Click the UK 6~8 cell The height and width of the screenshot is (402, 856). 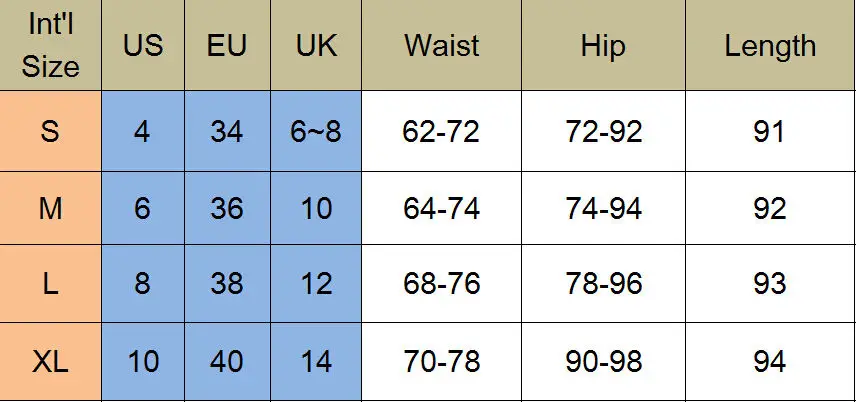coord(316,131)
